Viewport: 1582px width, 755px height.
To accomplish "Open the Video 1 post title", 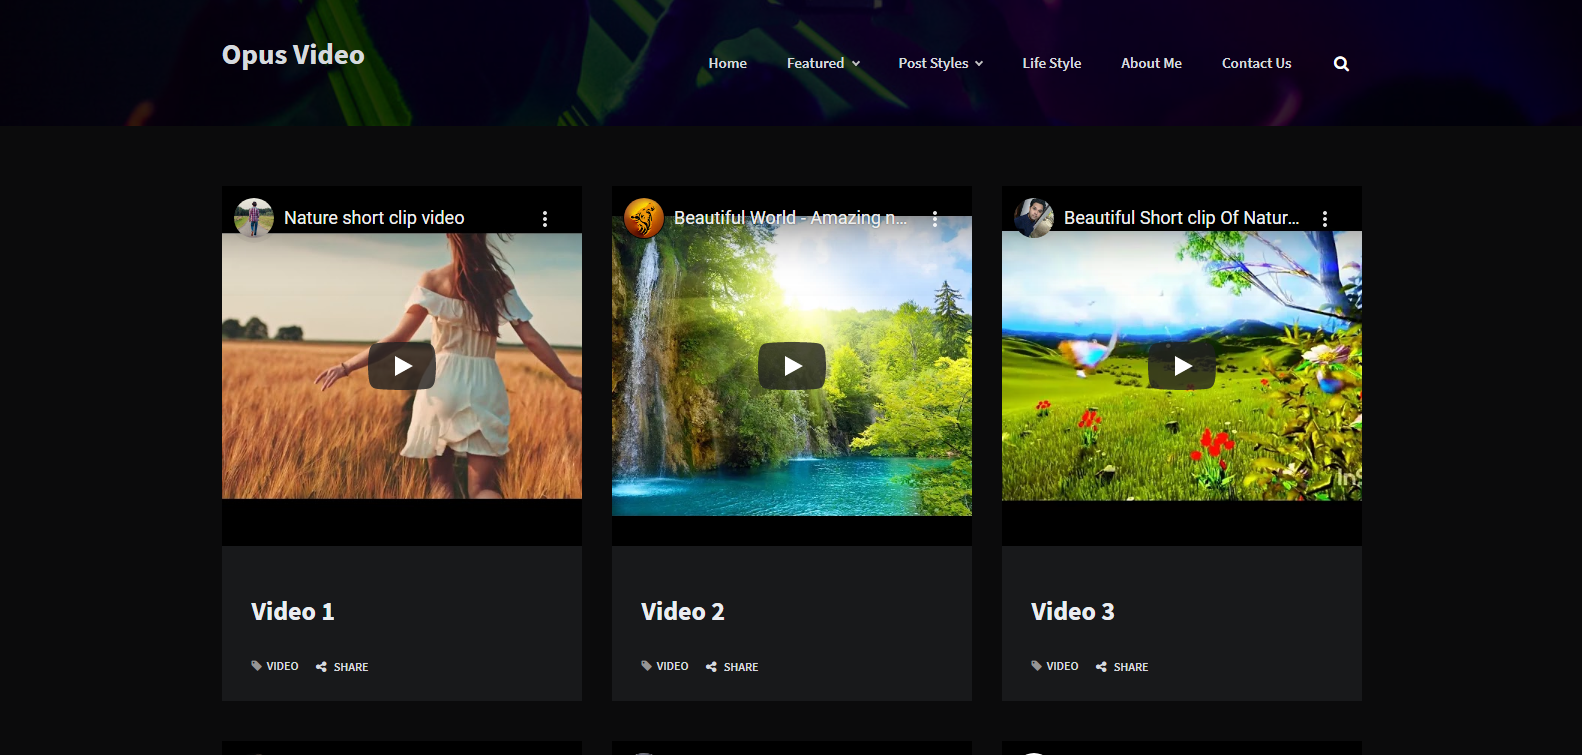I will (293, 612).
